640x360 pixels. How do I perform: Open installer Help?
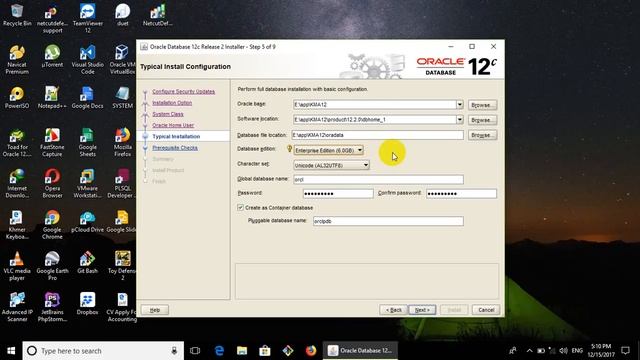(155, 310)
